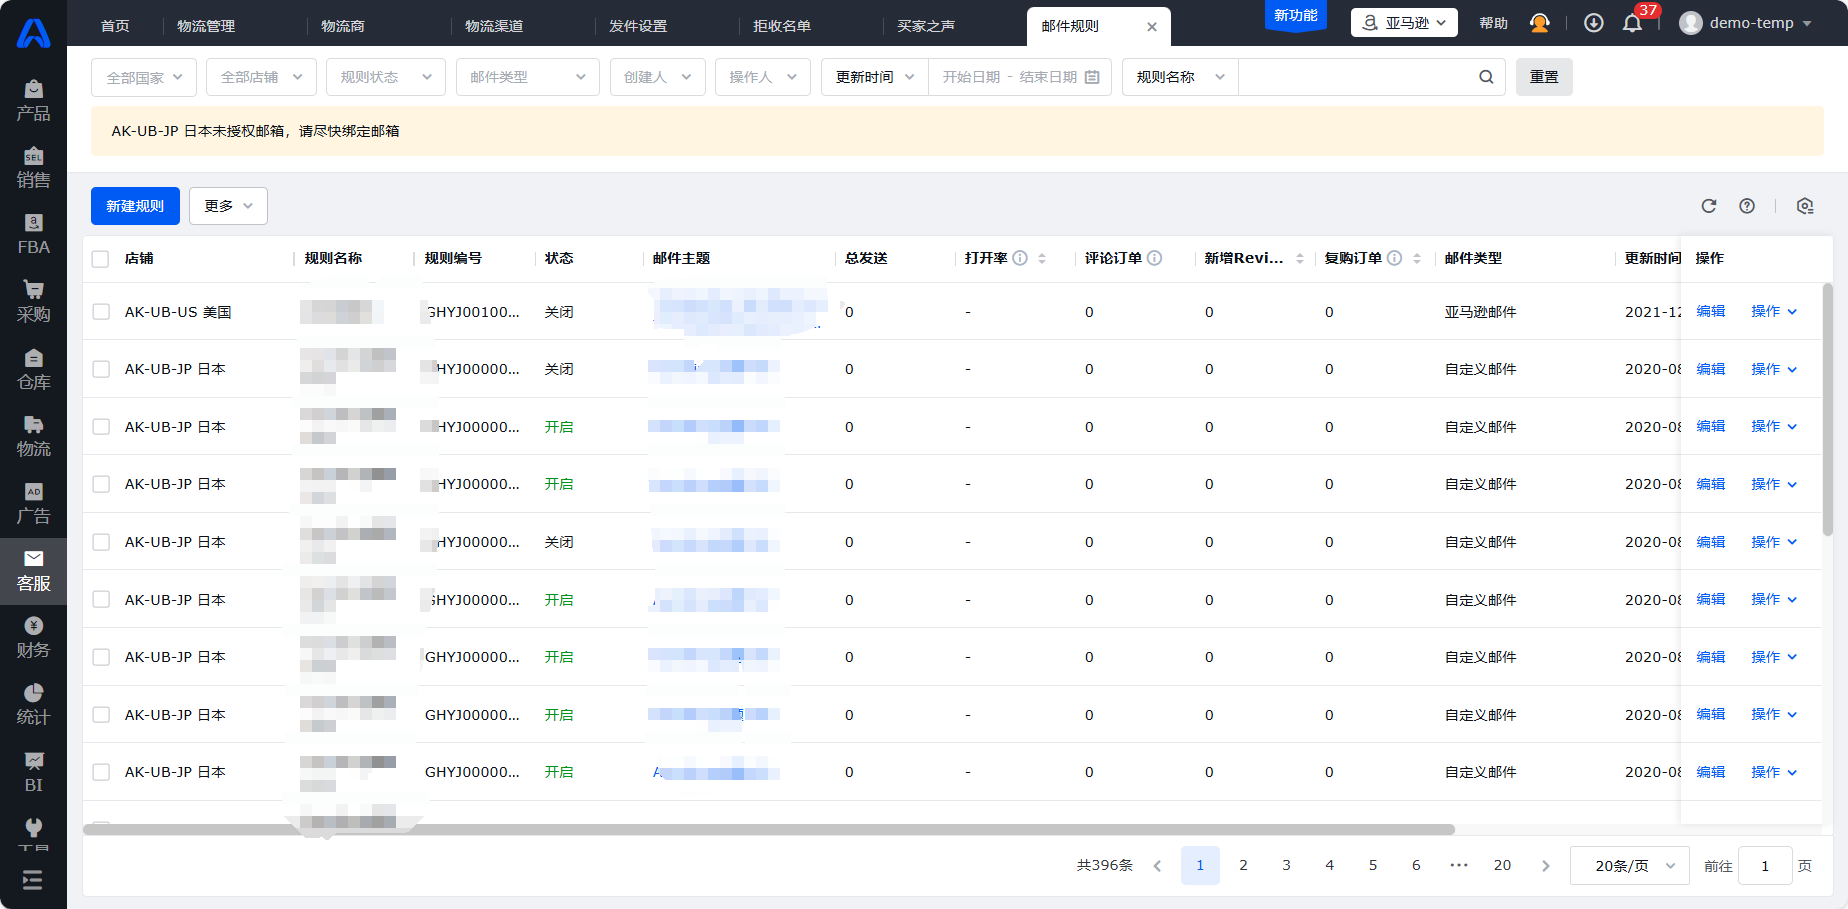Screen dimensions: 1848x909
Task: Open the 更新时间 date type dropdown
Action: click(875, 77)
